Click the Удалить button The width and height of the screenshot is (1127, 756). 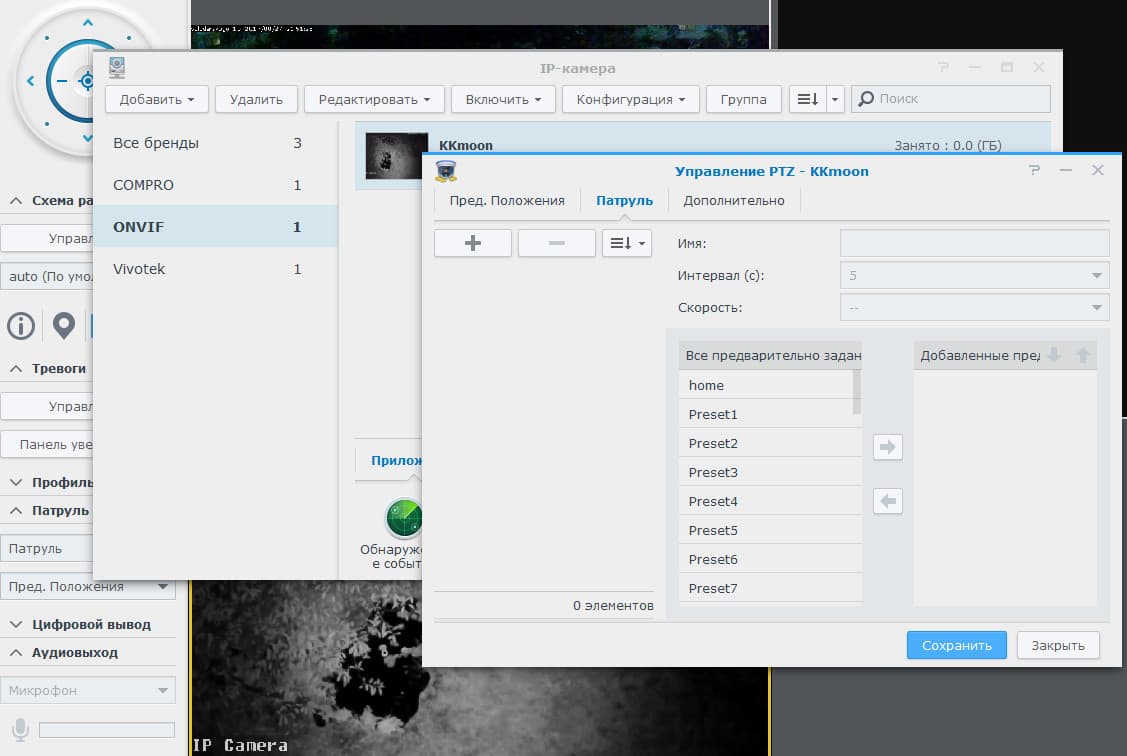[256, 99]
